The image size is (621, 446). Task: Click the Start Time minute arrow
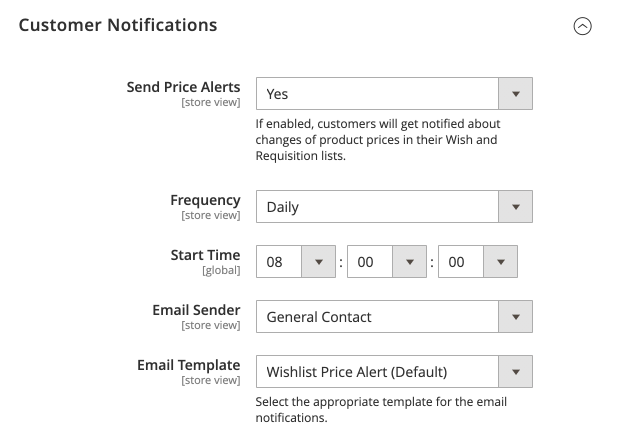click(x=409, y=262)
